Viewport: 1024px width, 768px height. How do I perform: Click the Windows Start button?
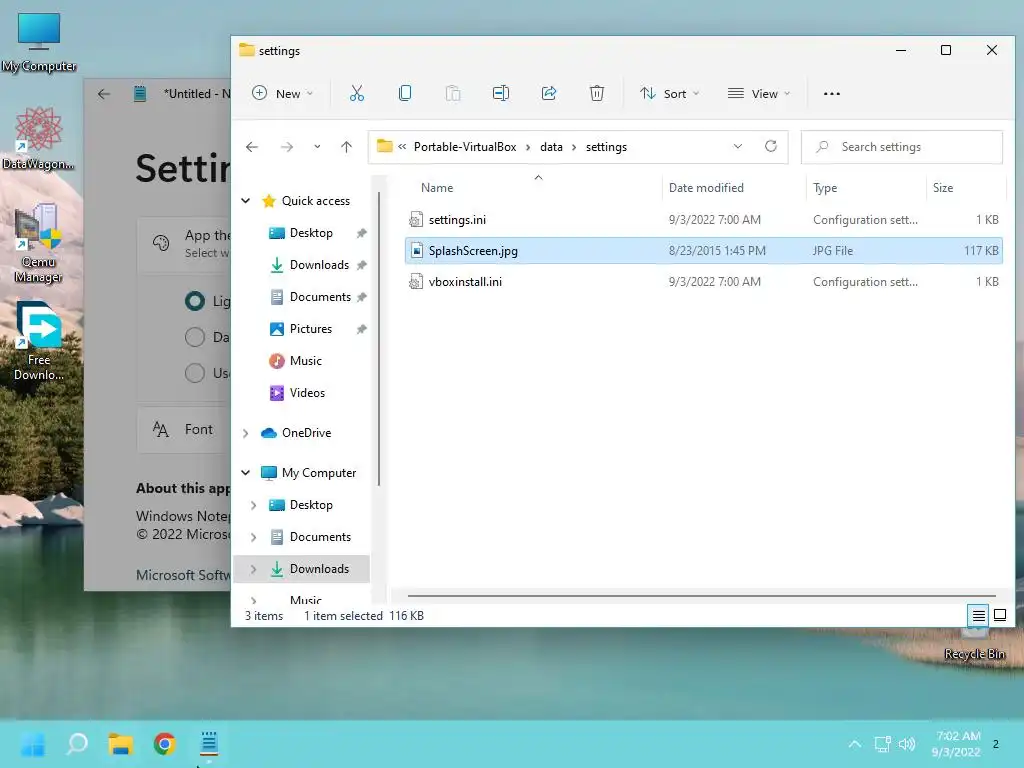click(33, 744)
